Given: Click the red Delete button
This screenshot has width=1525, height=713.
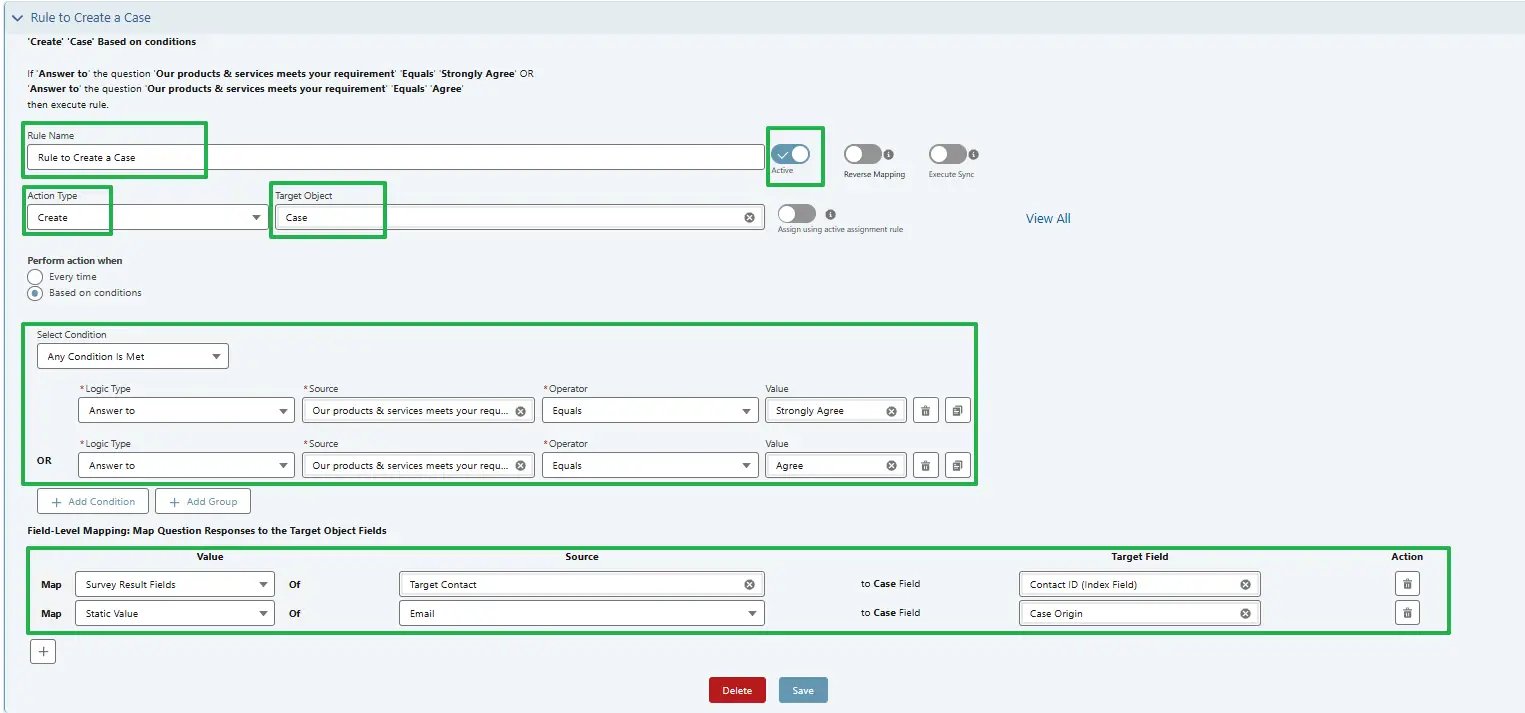Looking at the screenshot, I should coord(737,690).
